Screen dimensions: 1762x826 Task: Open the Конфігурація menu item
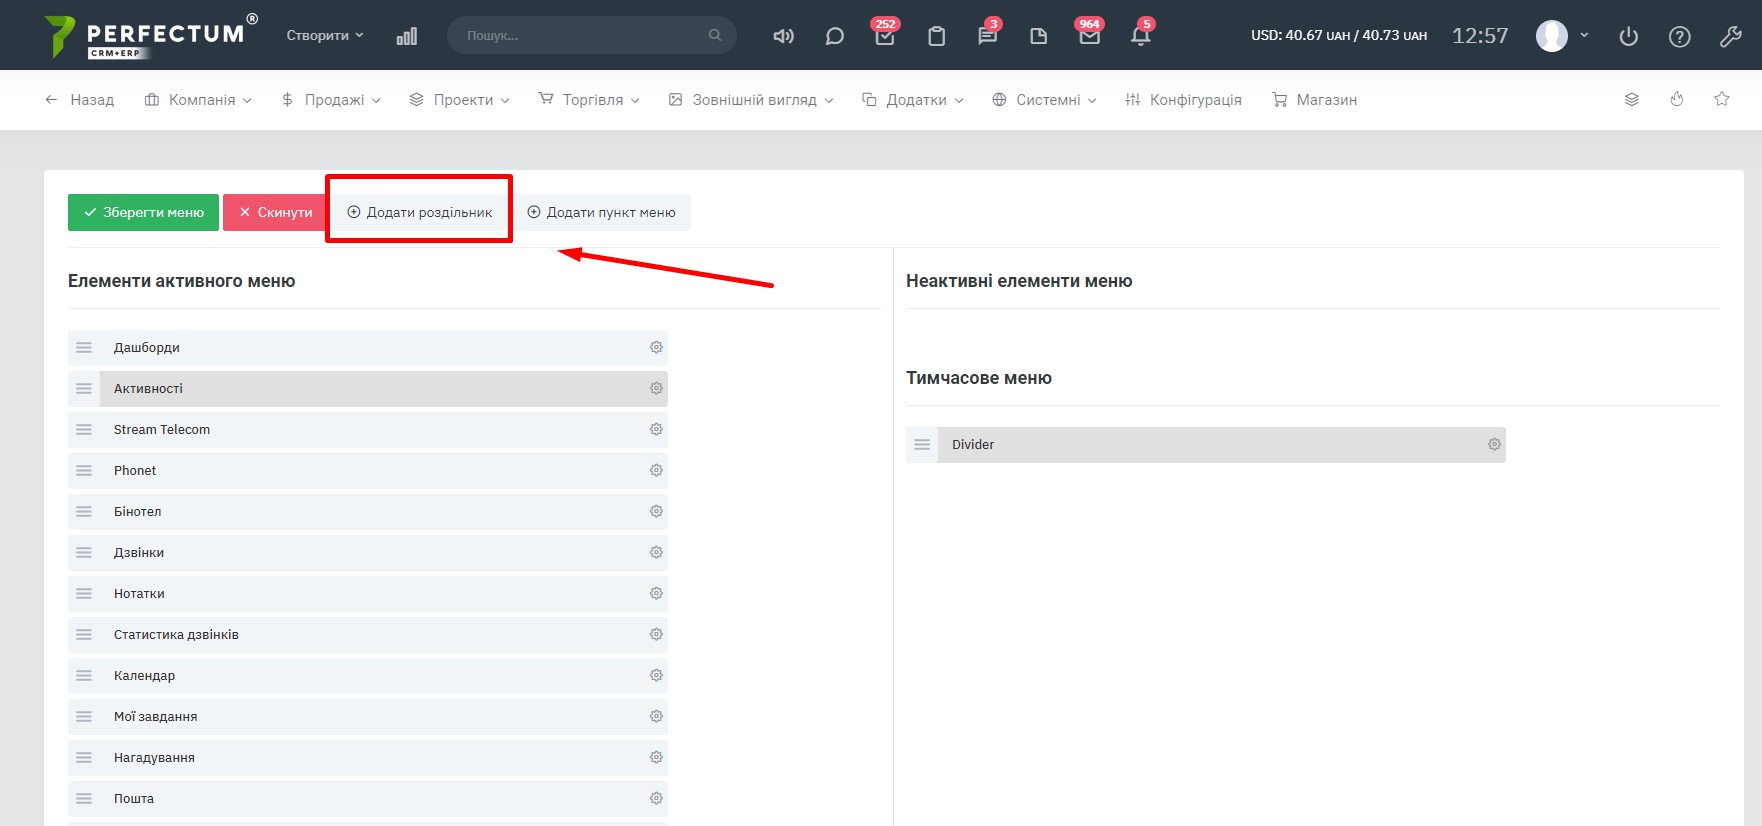point(1183,100)
